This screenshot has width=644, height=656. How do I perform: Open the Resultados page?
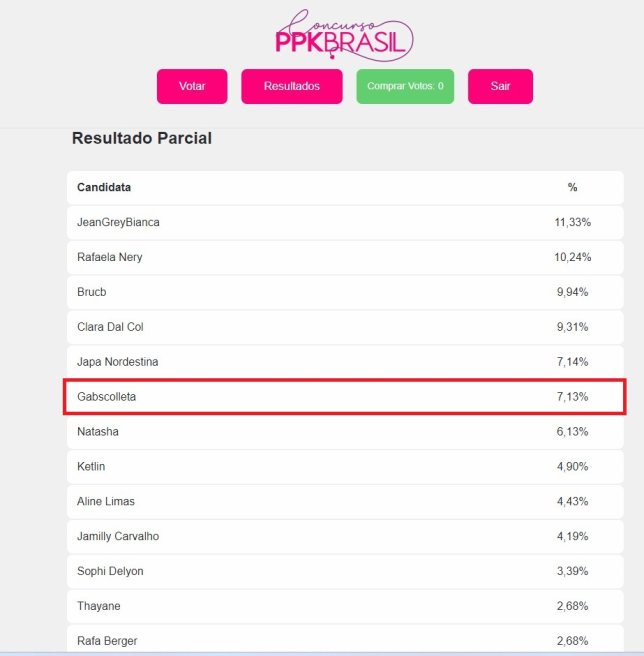(292, 86)
